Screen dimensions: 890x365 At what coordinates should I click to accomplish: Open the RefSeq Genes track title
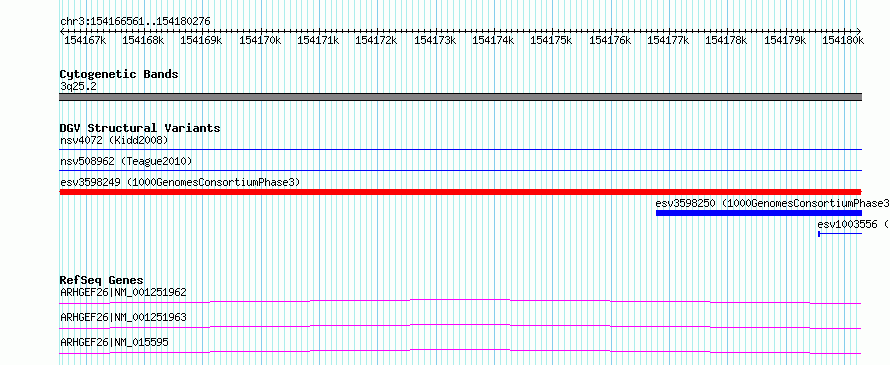pyautogui.click(x=102, y=280)
